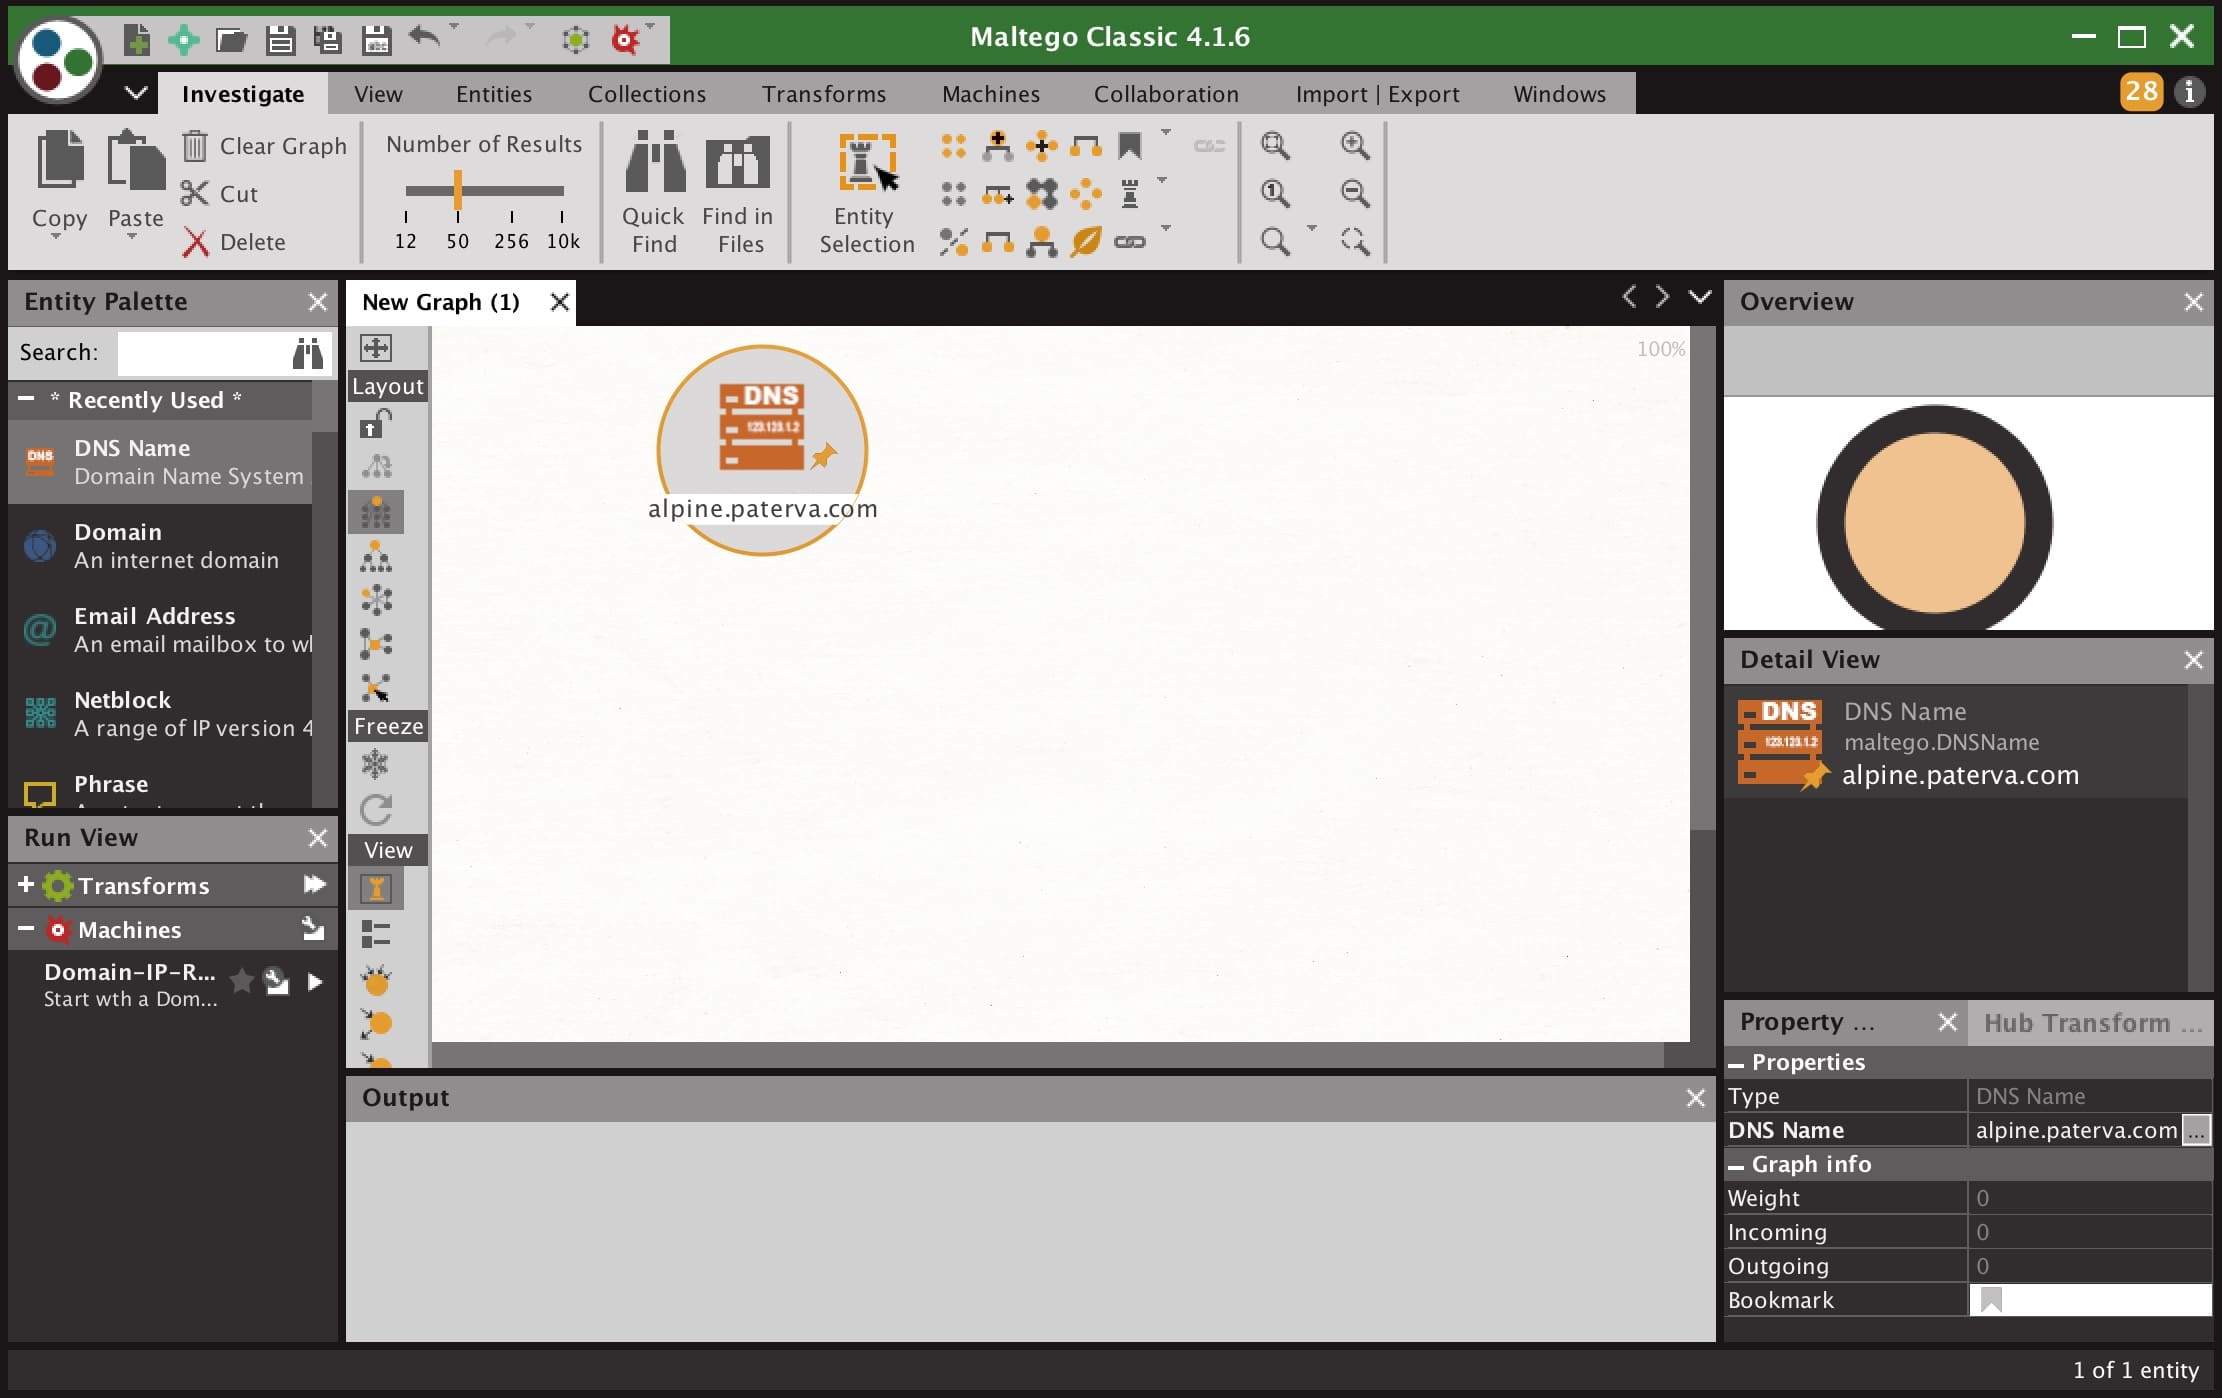The image size is (2222, 1398).
Task: Select the block layout mode icon
Action: [x=376, y=513]
